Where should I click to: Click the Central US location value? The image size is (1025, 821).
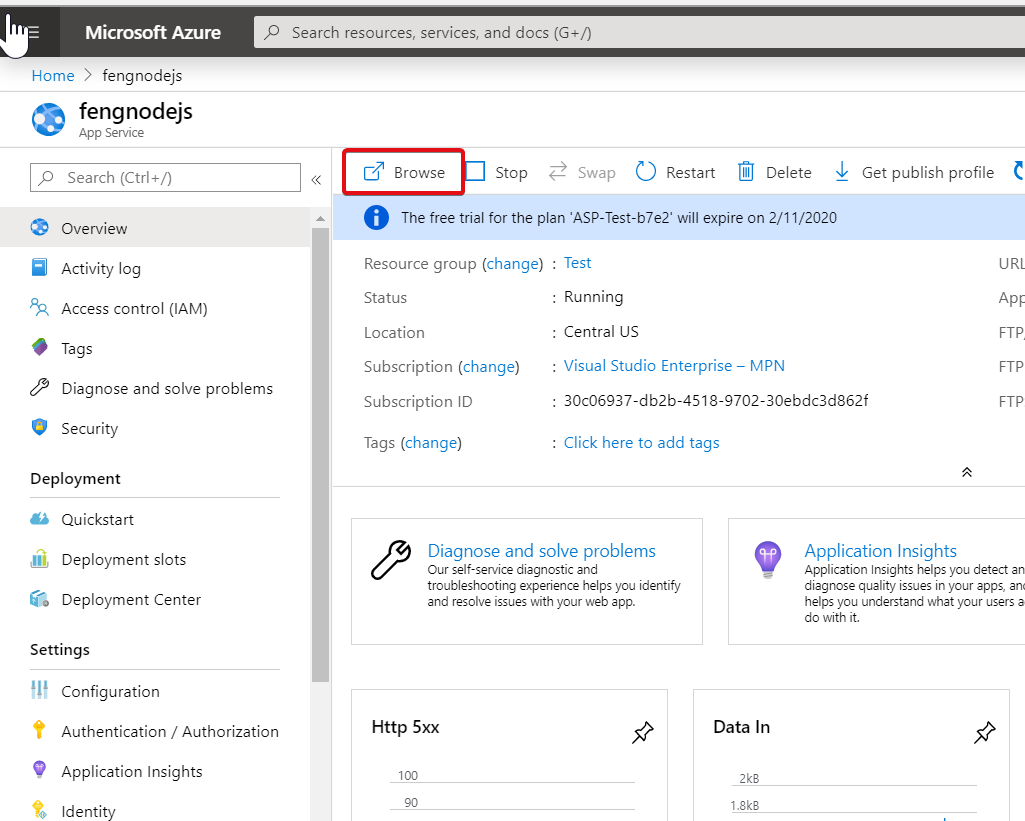pyautogui.click(x=601, y=331)
